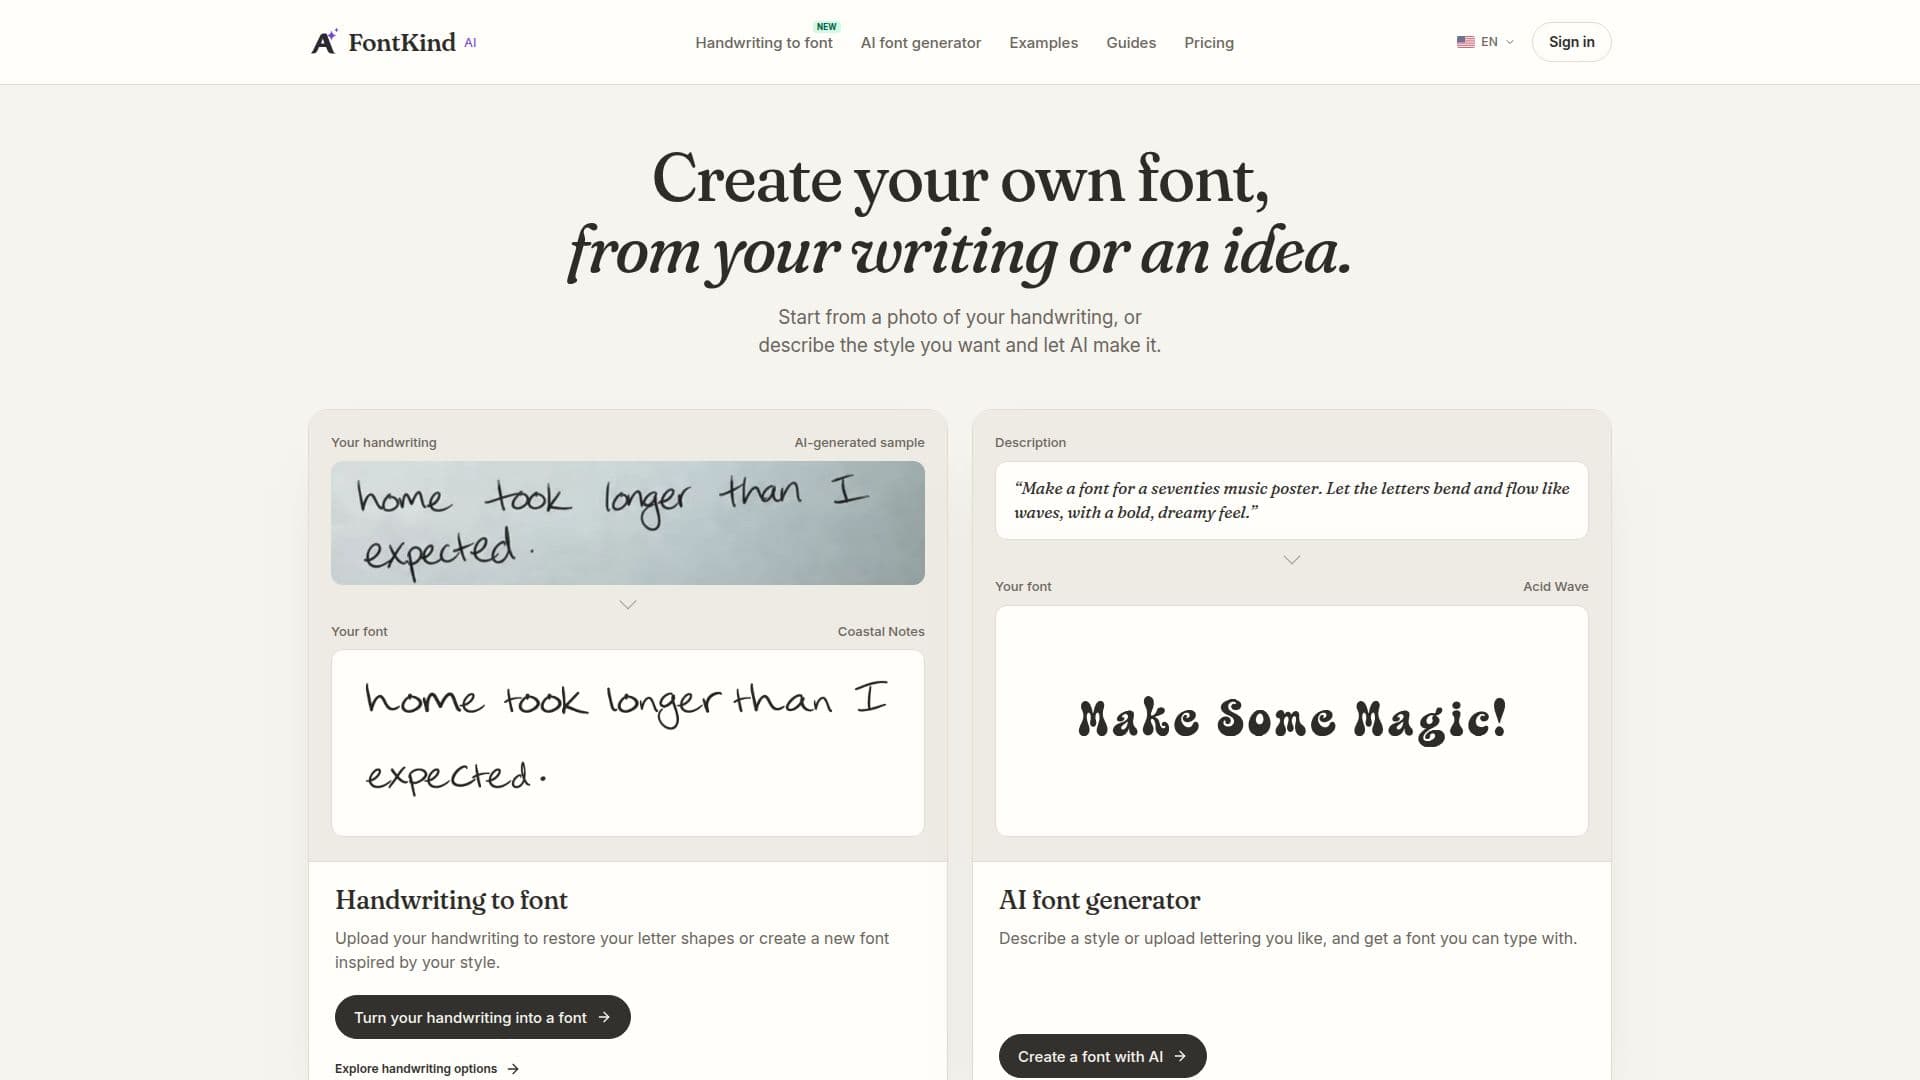Click the Handwriting to font card heading

pyautogui.click(x=451, y=900)
